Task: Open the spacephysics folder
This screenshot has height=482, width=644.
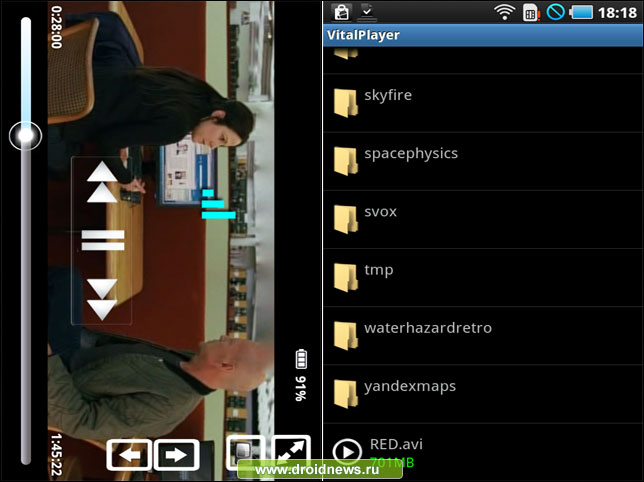Action: point(483,161)
